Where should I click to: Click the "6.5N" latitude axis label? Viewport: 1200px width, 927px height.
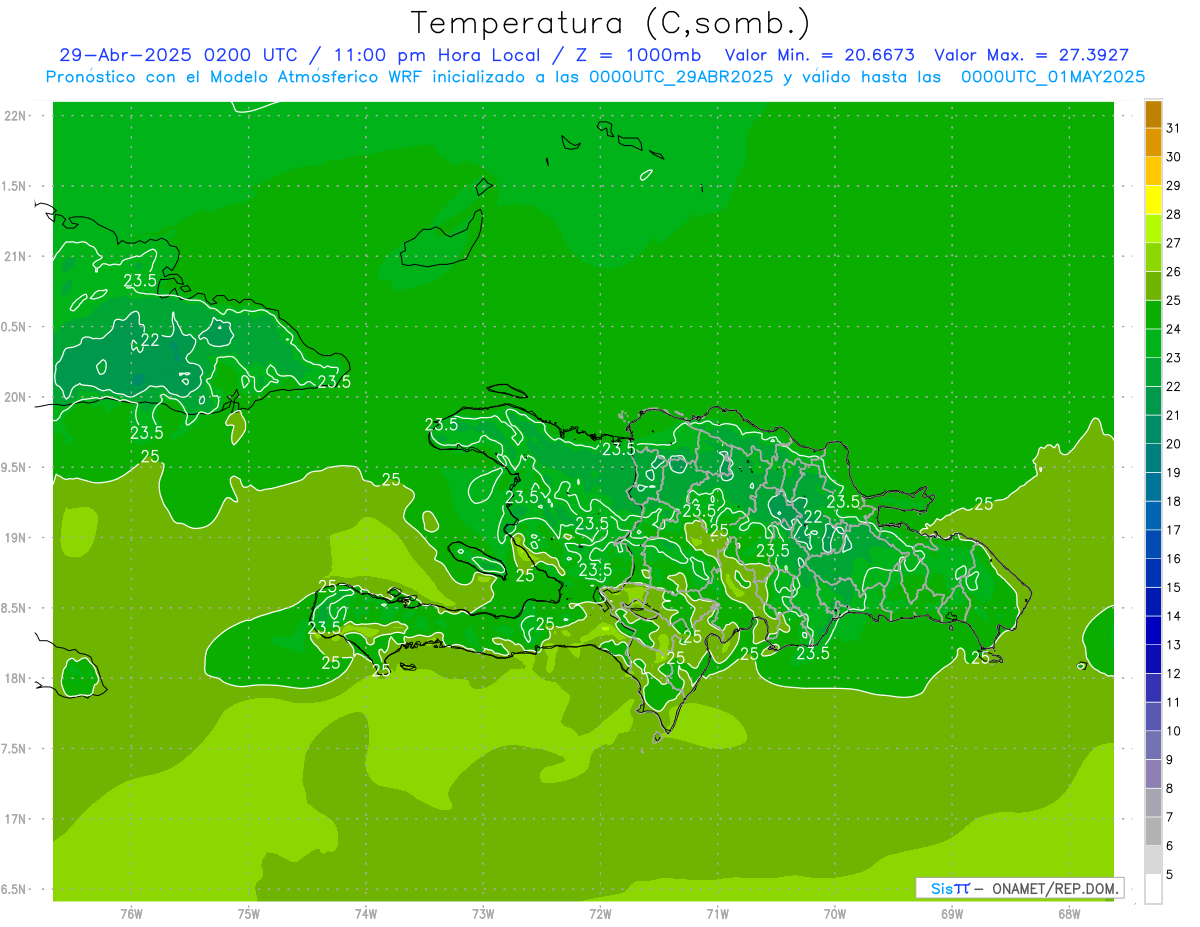[15, 889]
